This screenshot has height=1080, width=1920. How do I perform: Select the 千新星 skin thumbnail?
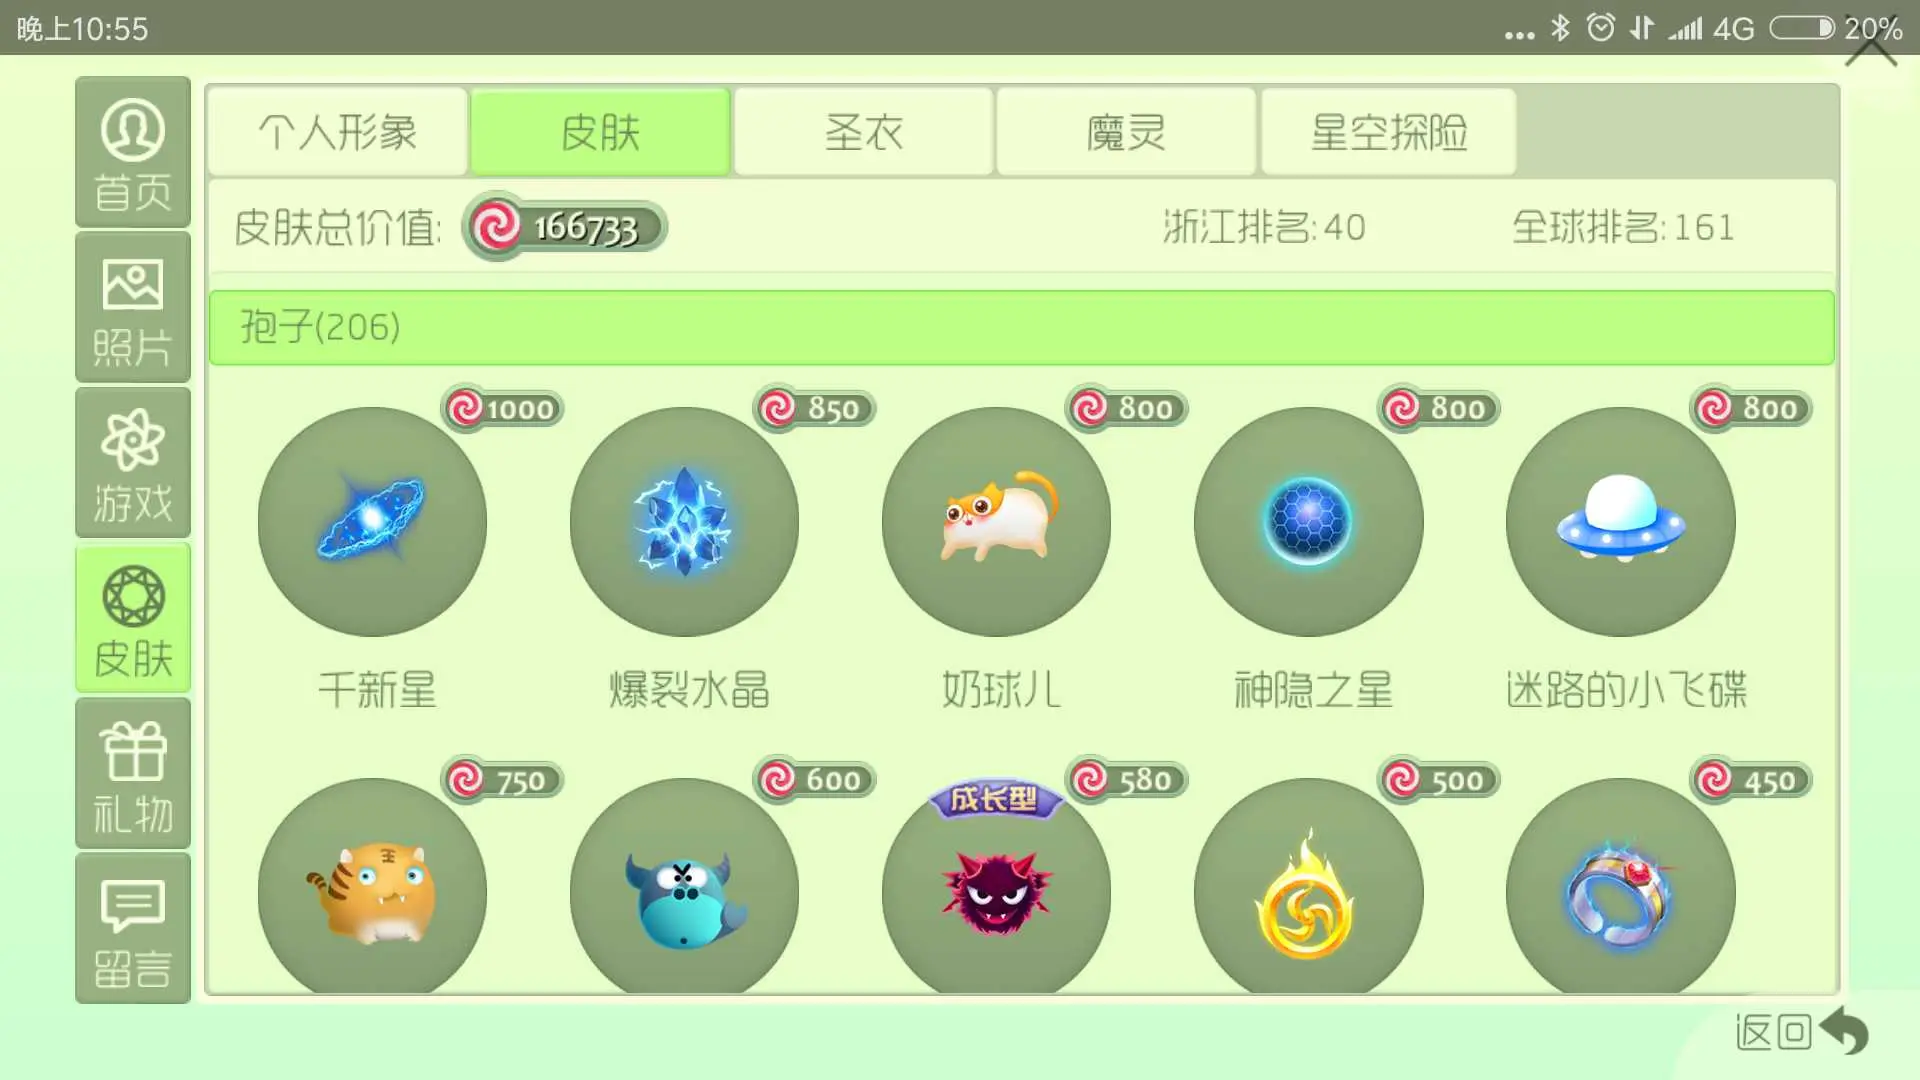click(x=372, y=521)
